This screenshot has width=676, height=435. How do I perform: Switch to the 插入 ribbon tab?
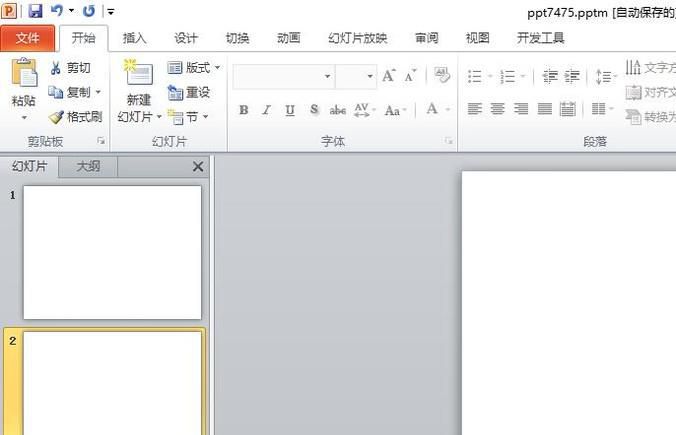pyautogui.click(x=135, y=38)
